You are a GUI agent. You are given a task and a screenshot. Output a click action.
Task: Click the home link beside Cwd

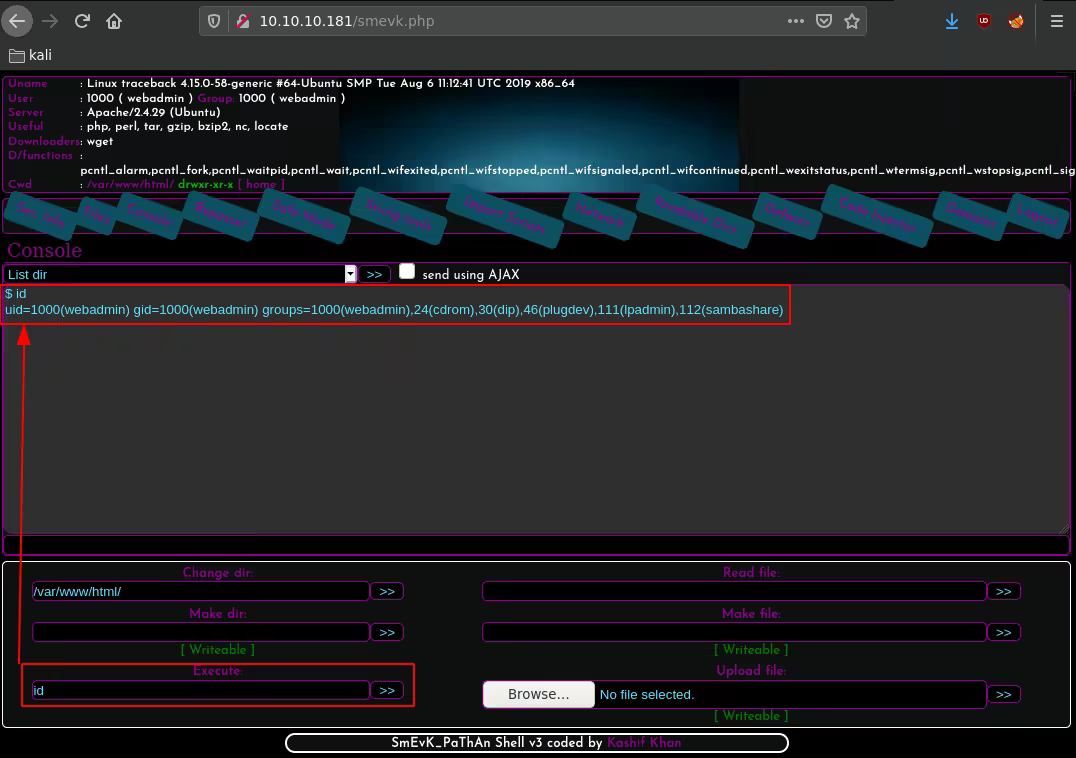tap(260, 185)
